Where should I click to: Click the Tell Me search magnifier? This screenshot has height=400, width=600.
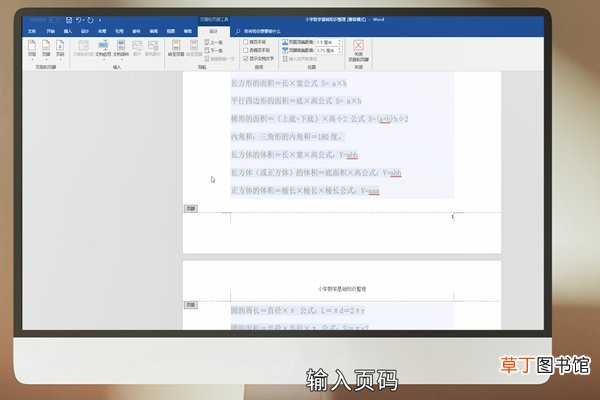(238, 31)
